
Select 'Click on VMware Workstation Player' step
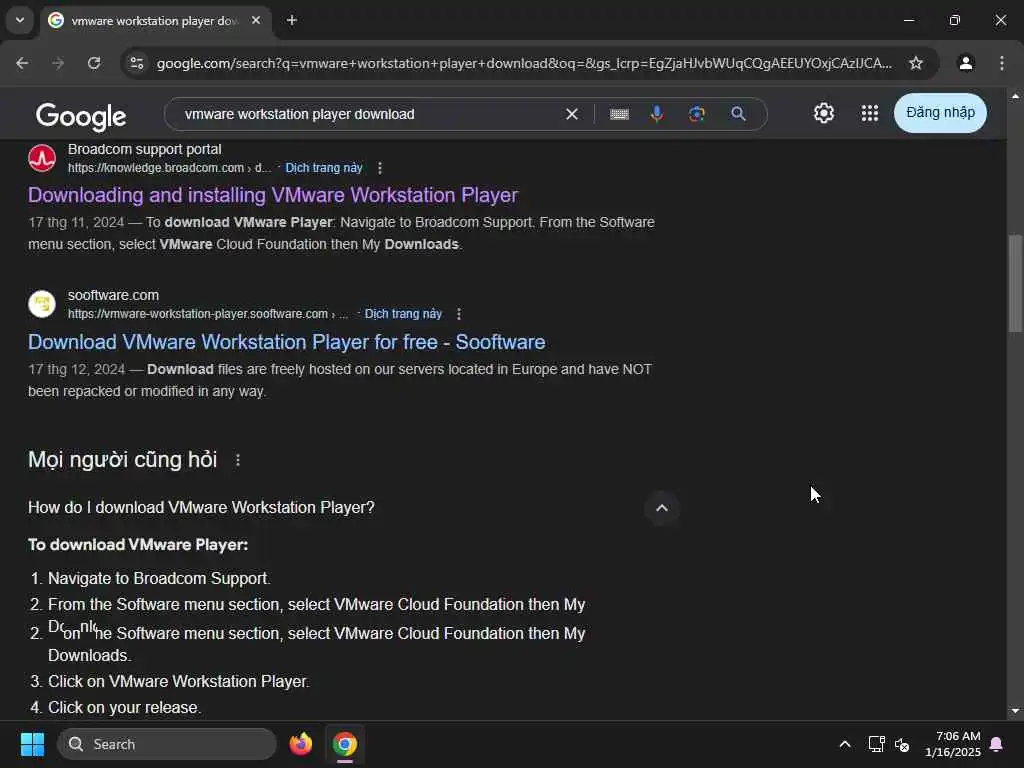point(178,681)
